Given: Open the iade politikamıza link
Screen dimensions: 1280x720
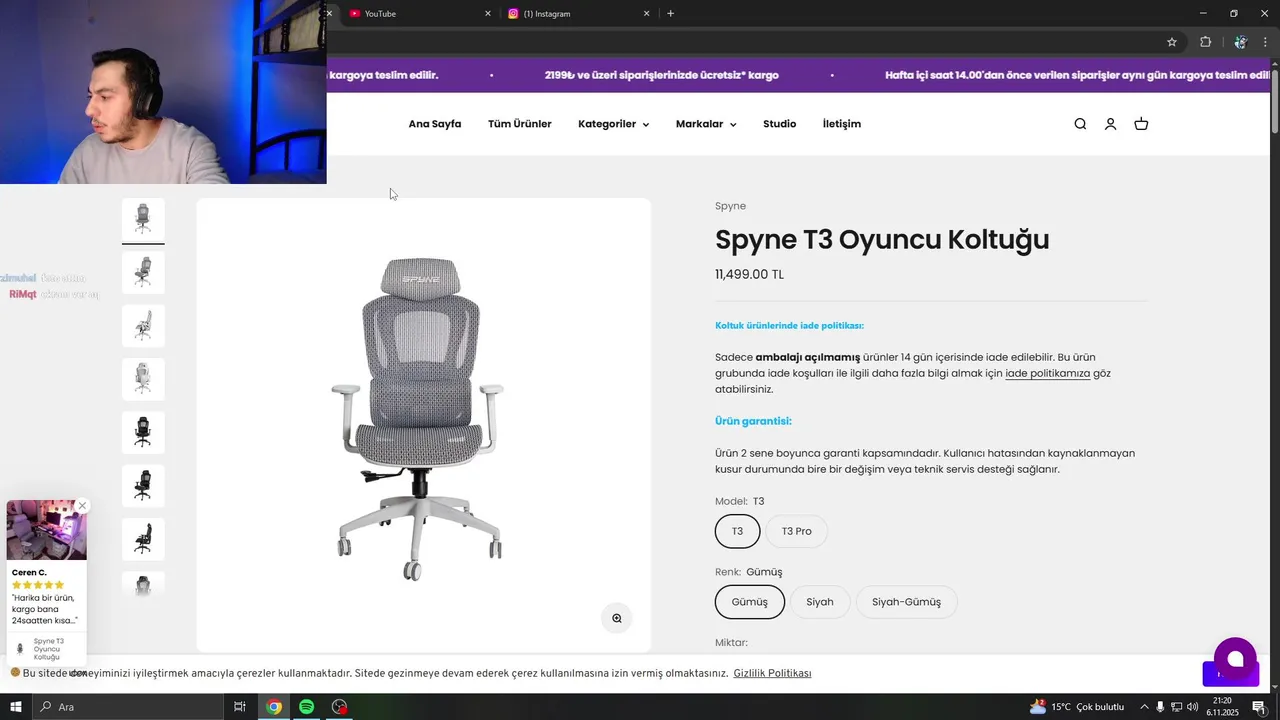Looking at the screenshot, I should (1047, 373).
